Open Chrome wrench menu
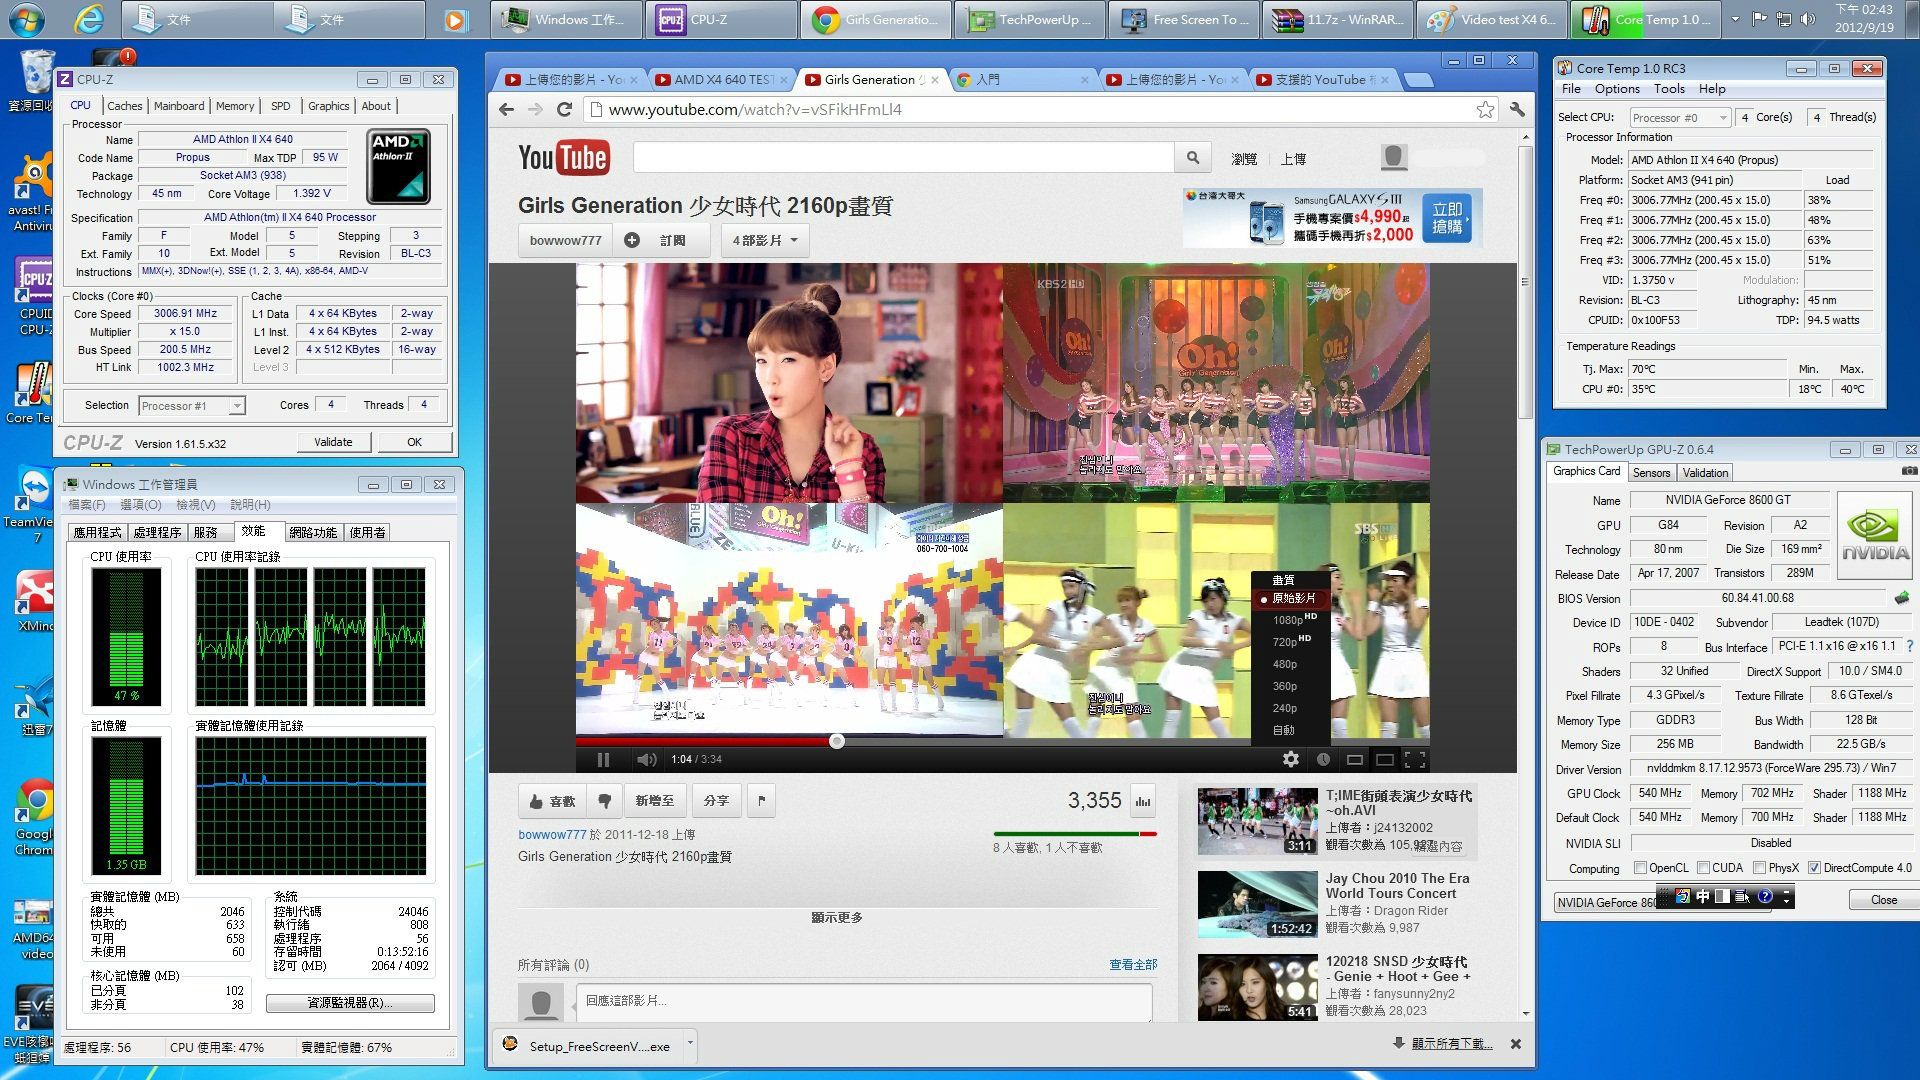Screen dimensions: 1920x1080 pyautogui.click(x=1517, y=110)
